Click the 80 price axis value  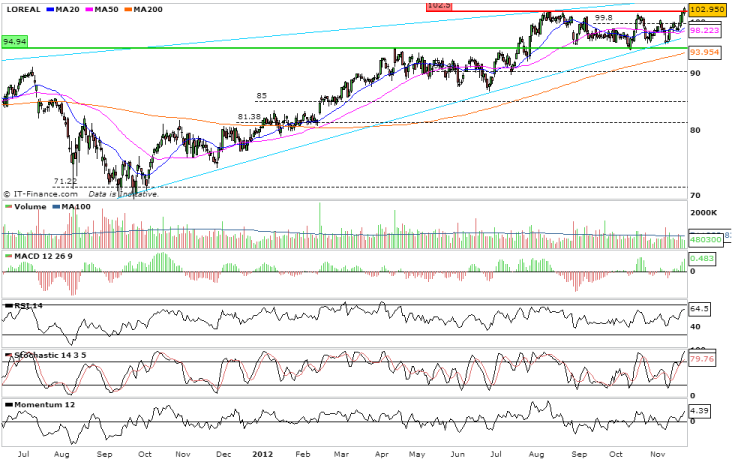coord(696,130)
